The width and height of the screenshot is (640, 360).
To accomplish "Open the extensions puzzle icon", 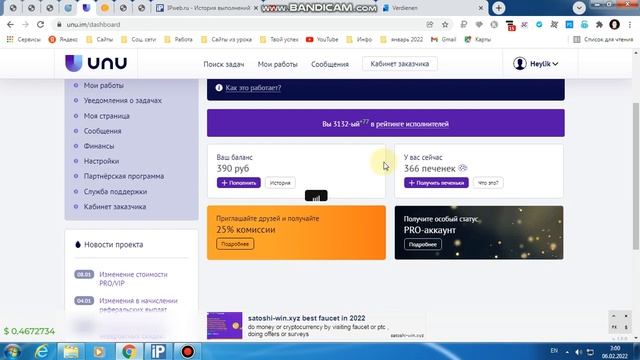I will (599, 24).
